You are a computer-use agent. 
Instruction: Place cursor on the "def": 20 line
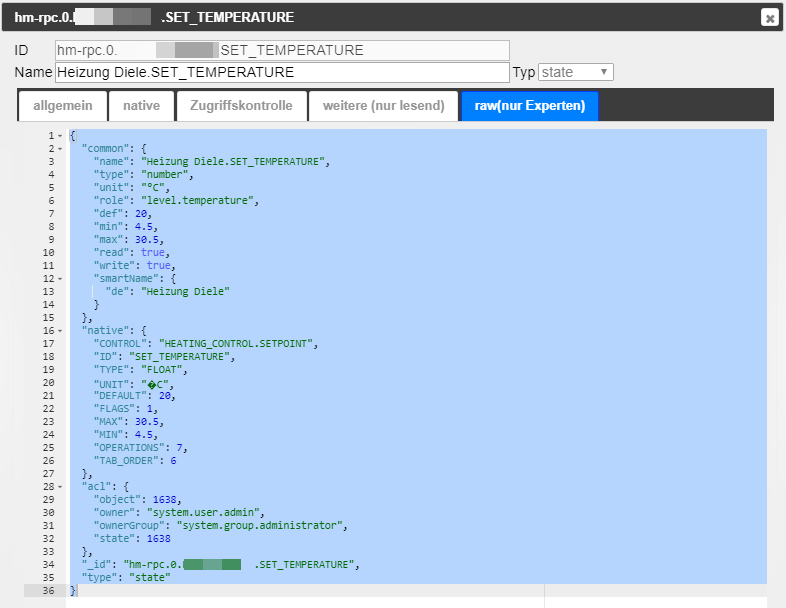tap(121, 214)
